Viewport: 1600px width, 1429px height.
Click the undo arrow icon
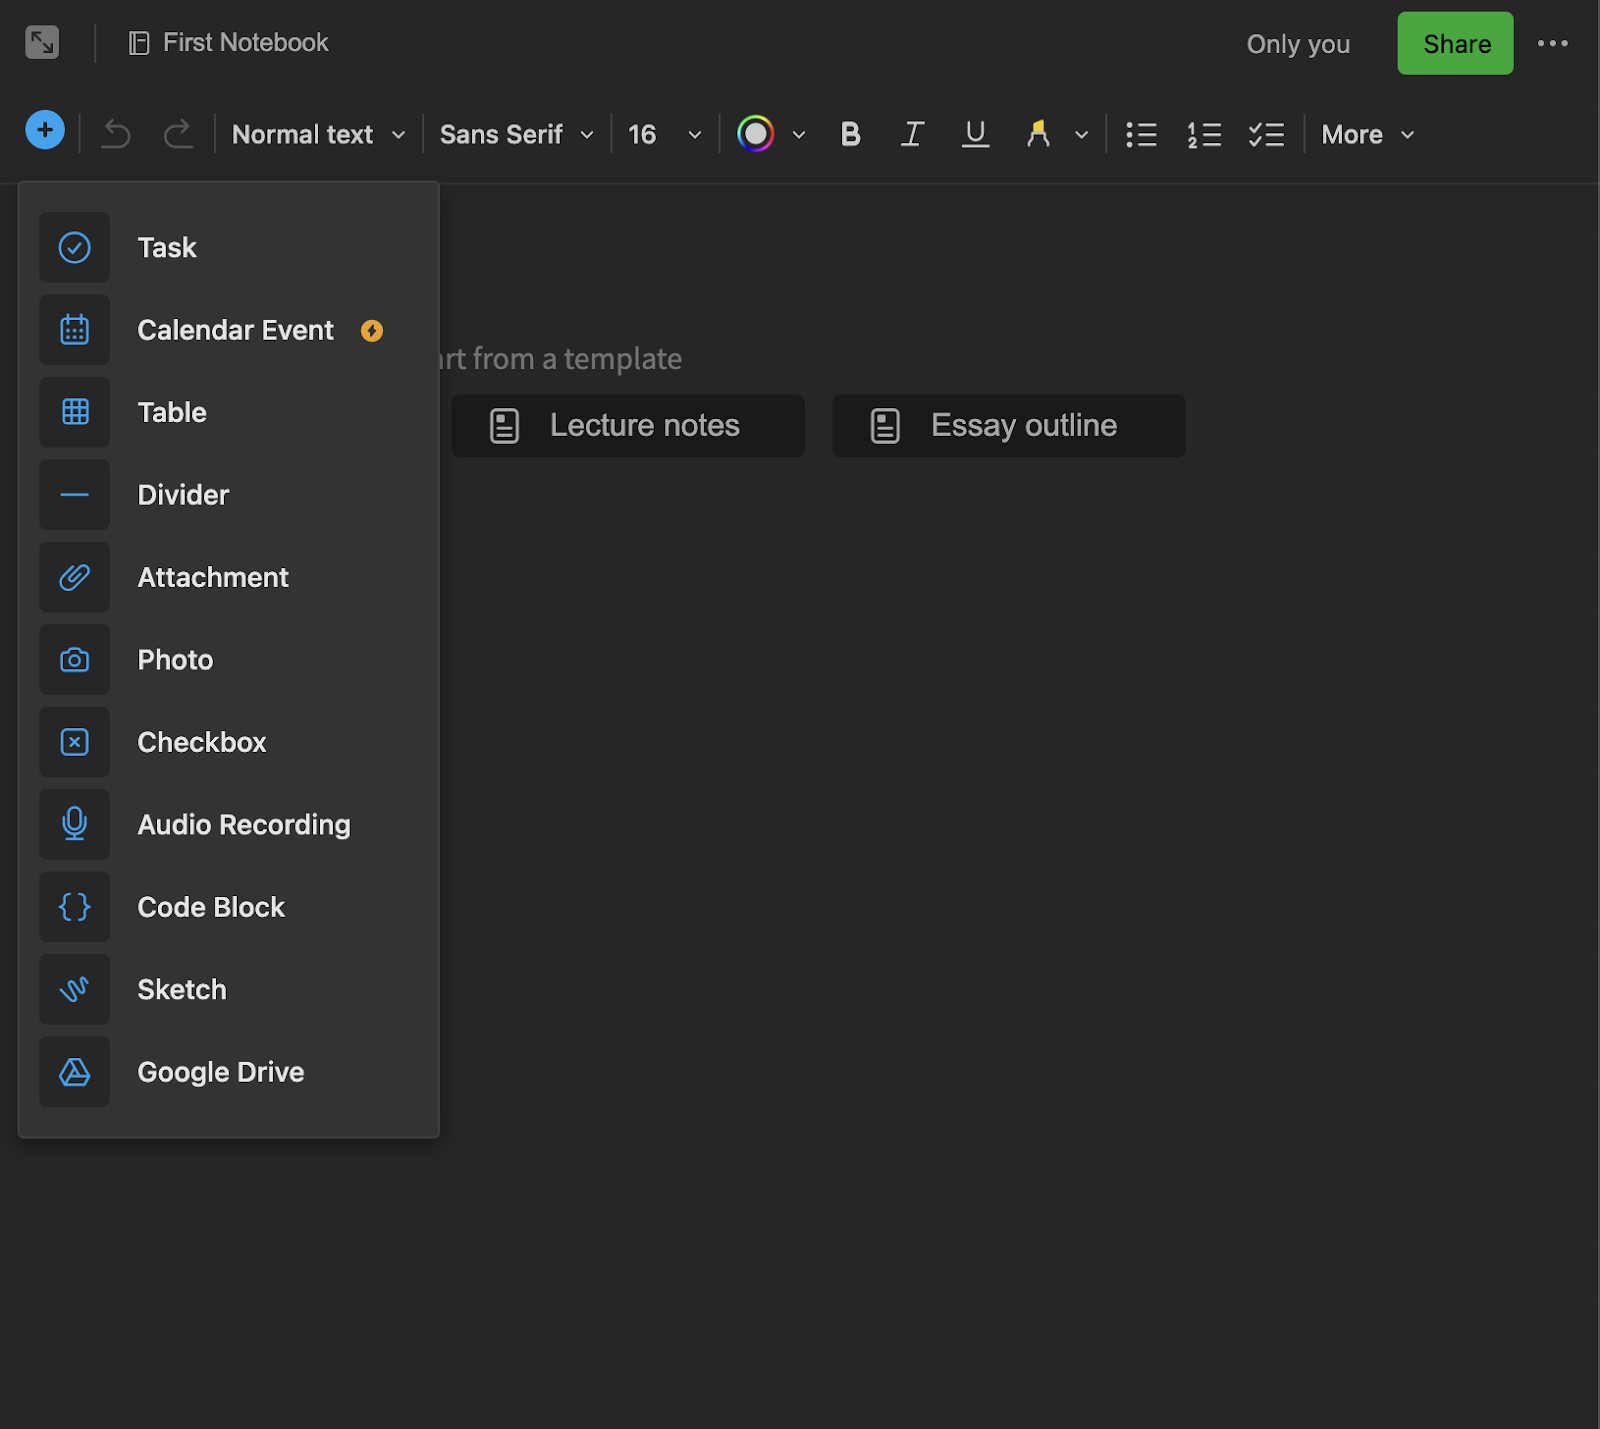(x=117, y=134)
